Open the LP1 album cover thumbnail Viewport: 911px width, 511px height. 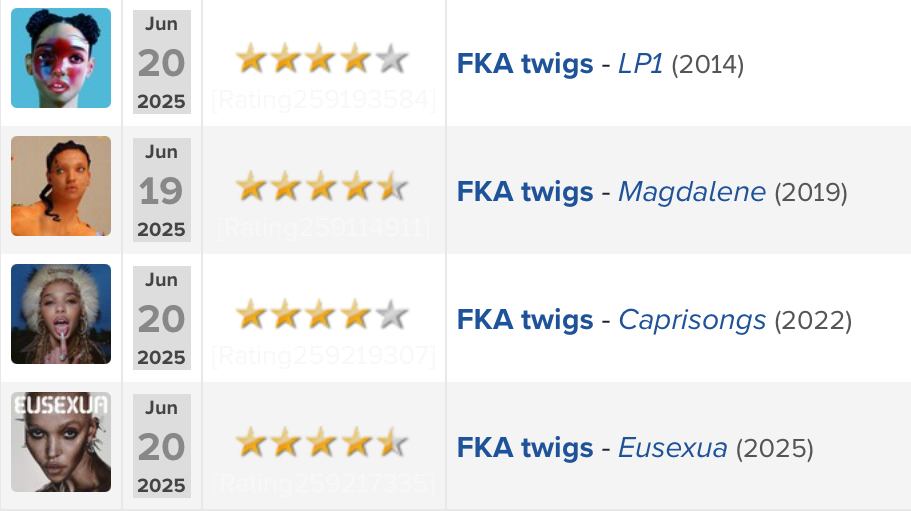pyautogui.click(x=61, y=58)
